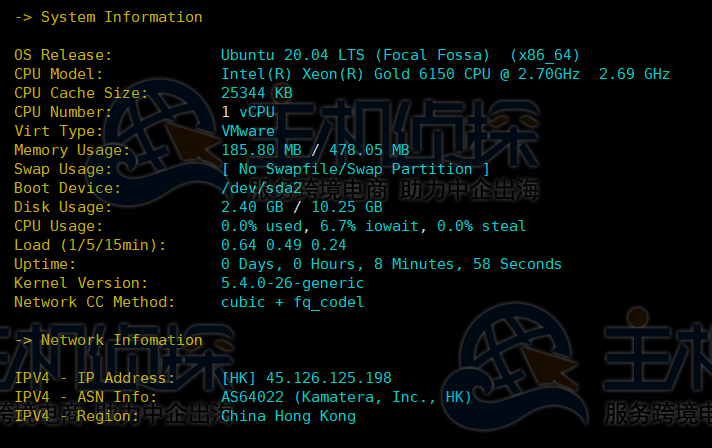This screenshot has width=712, height=448.
Task: Click the Network Infomation section header
Action: [x=108, y=340]
